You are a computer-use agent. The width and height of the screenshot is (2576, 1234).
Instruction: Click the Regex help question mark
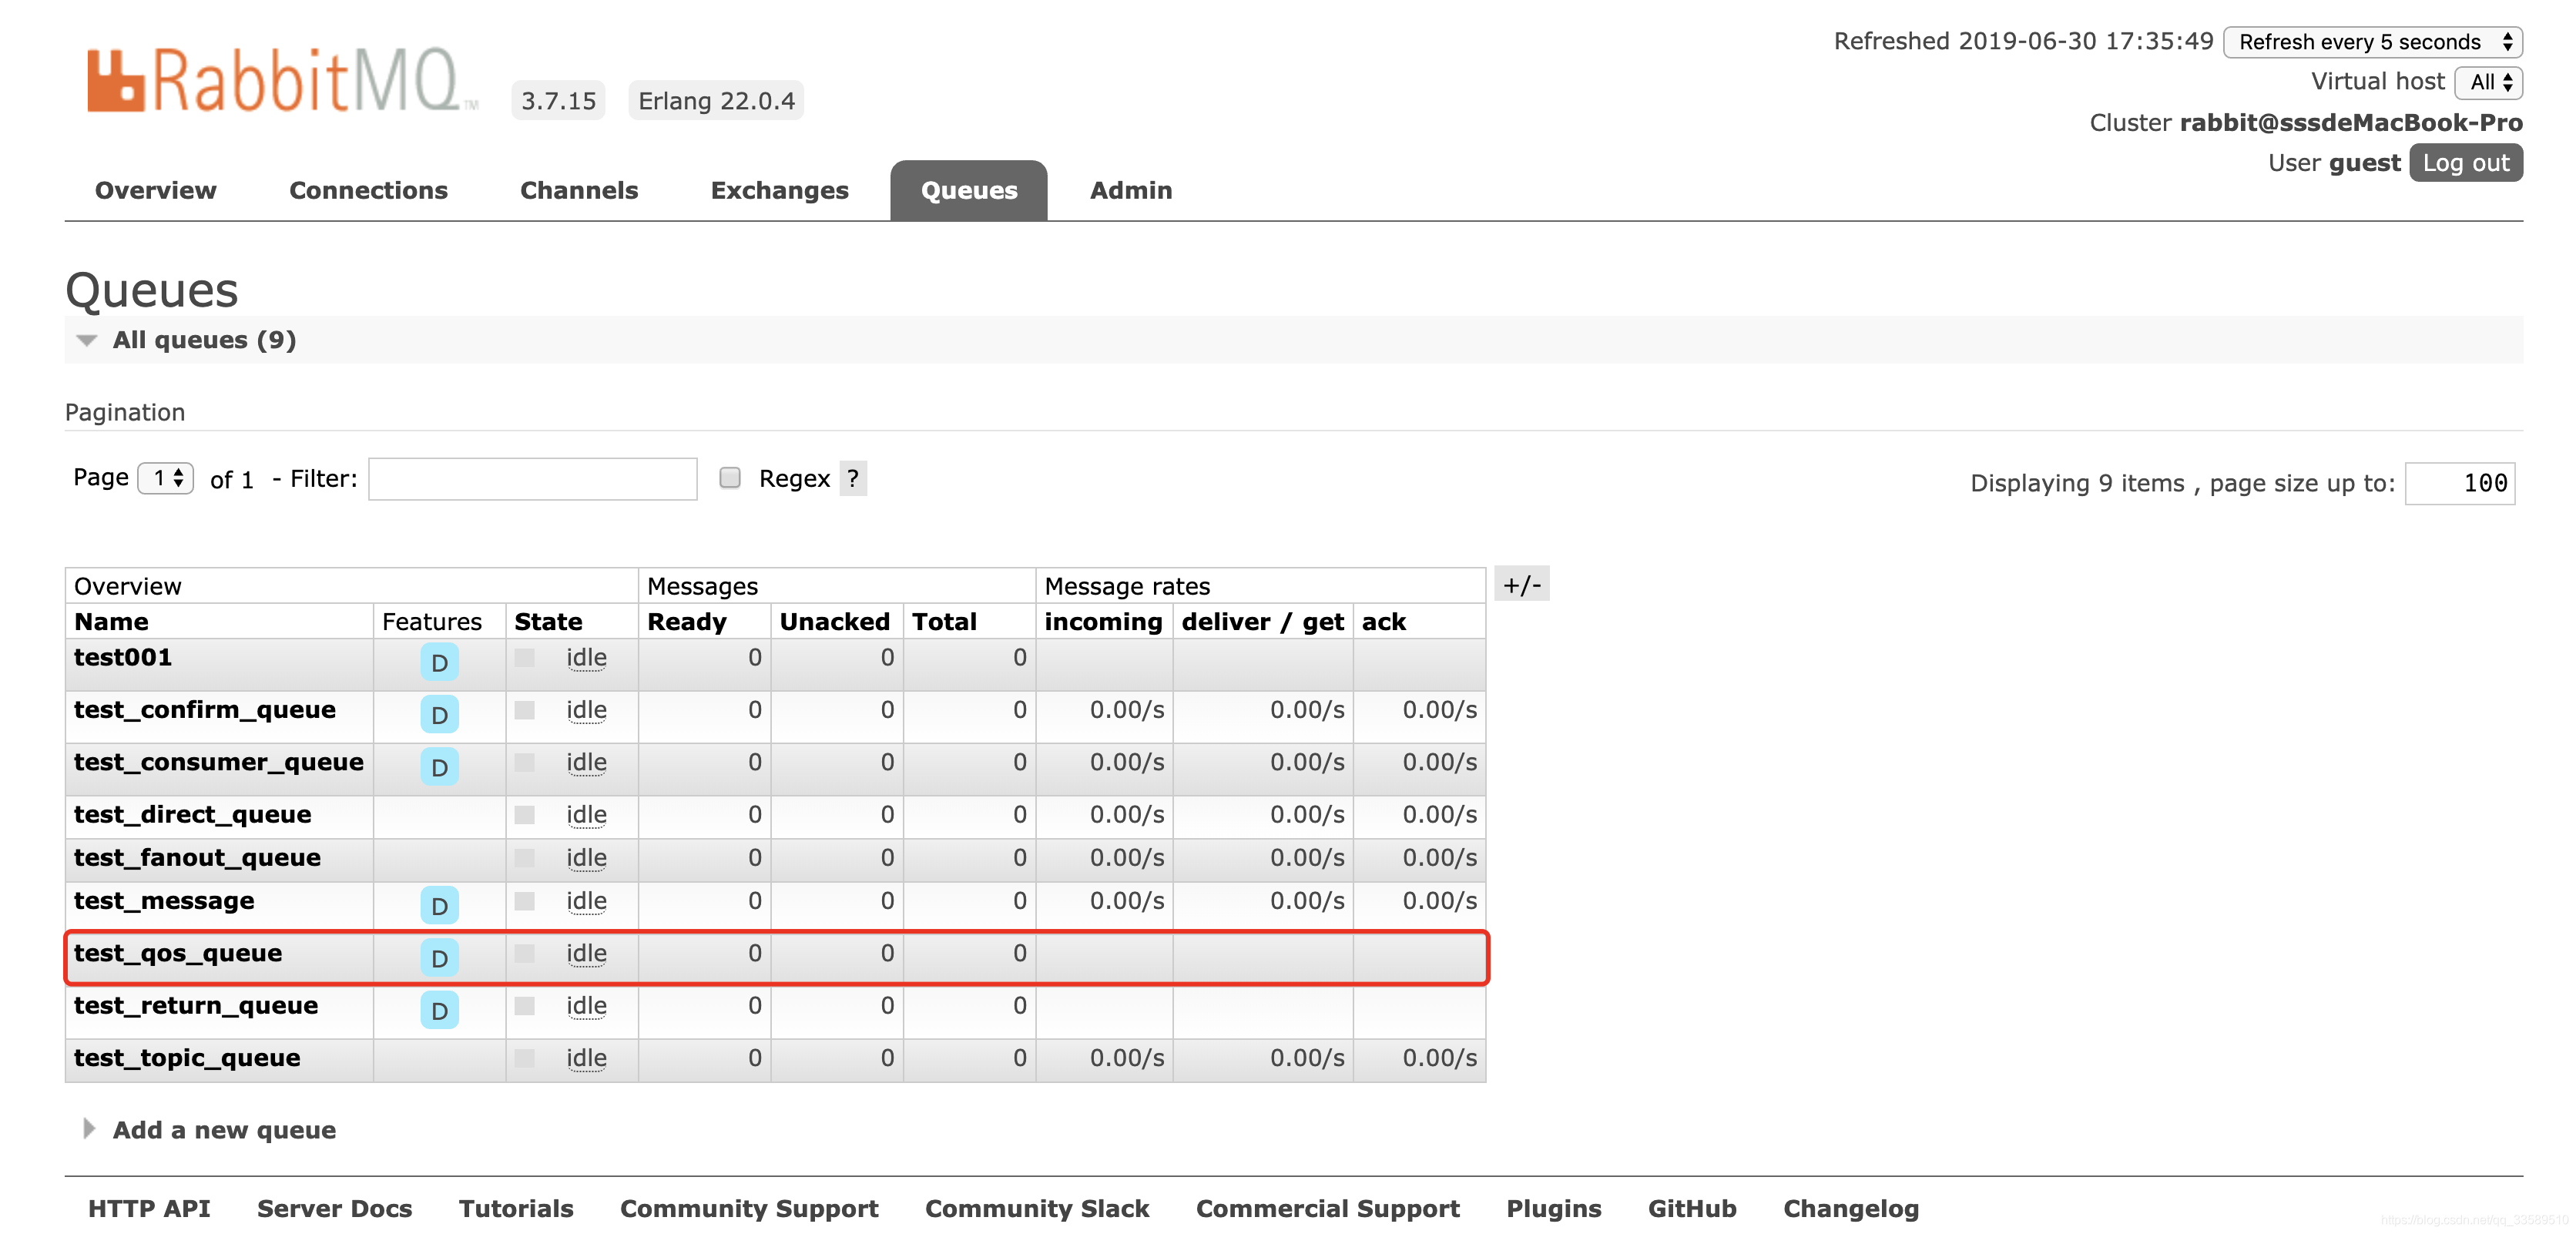pos(852,479)
